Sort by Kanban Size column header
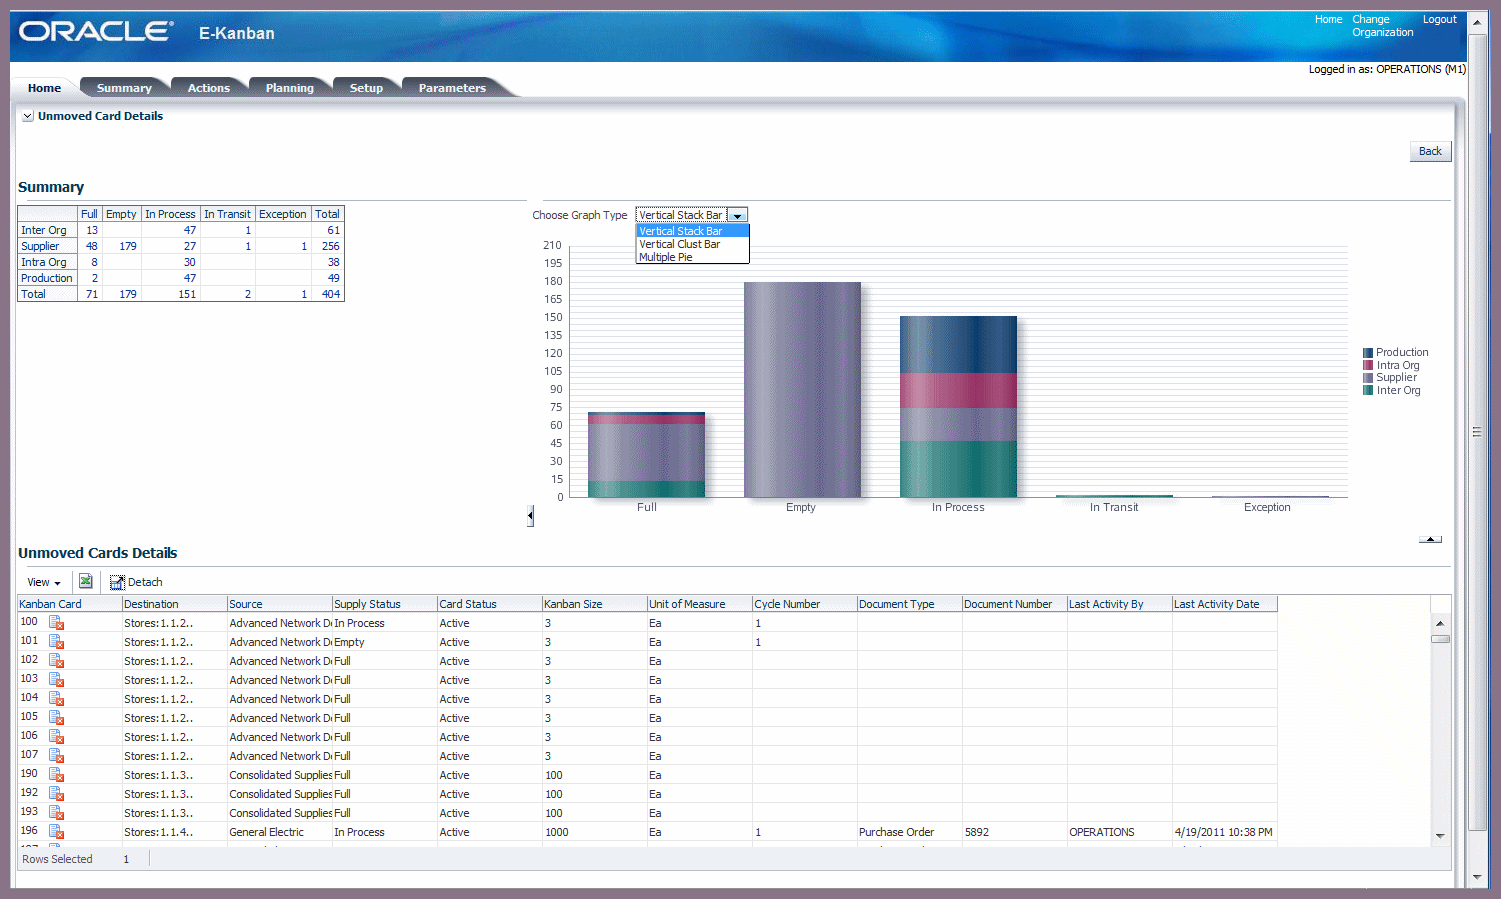 click(595, 604)
